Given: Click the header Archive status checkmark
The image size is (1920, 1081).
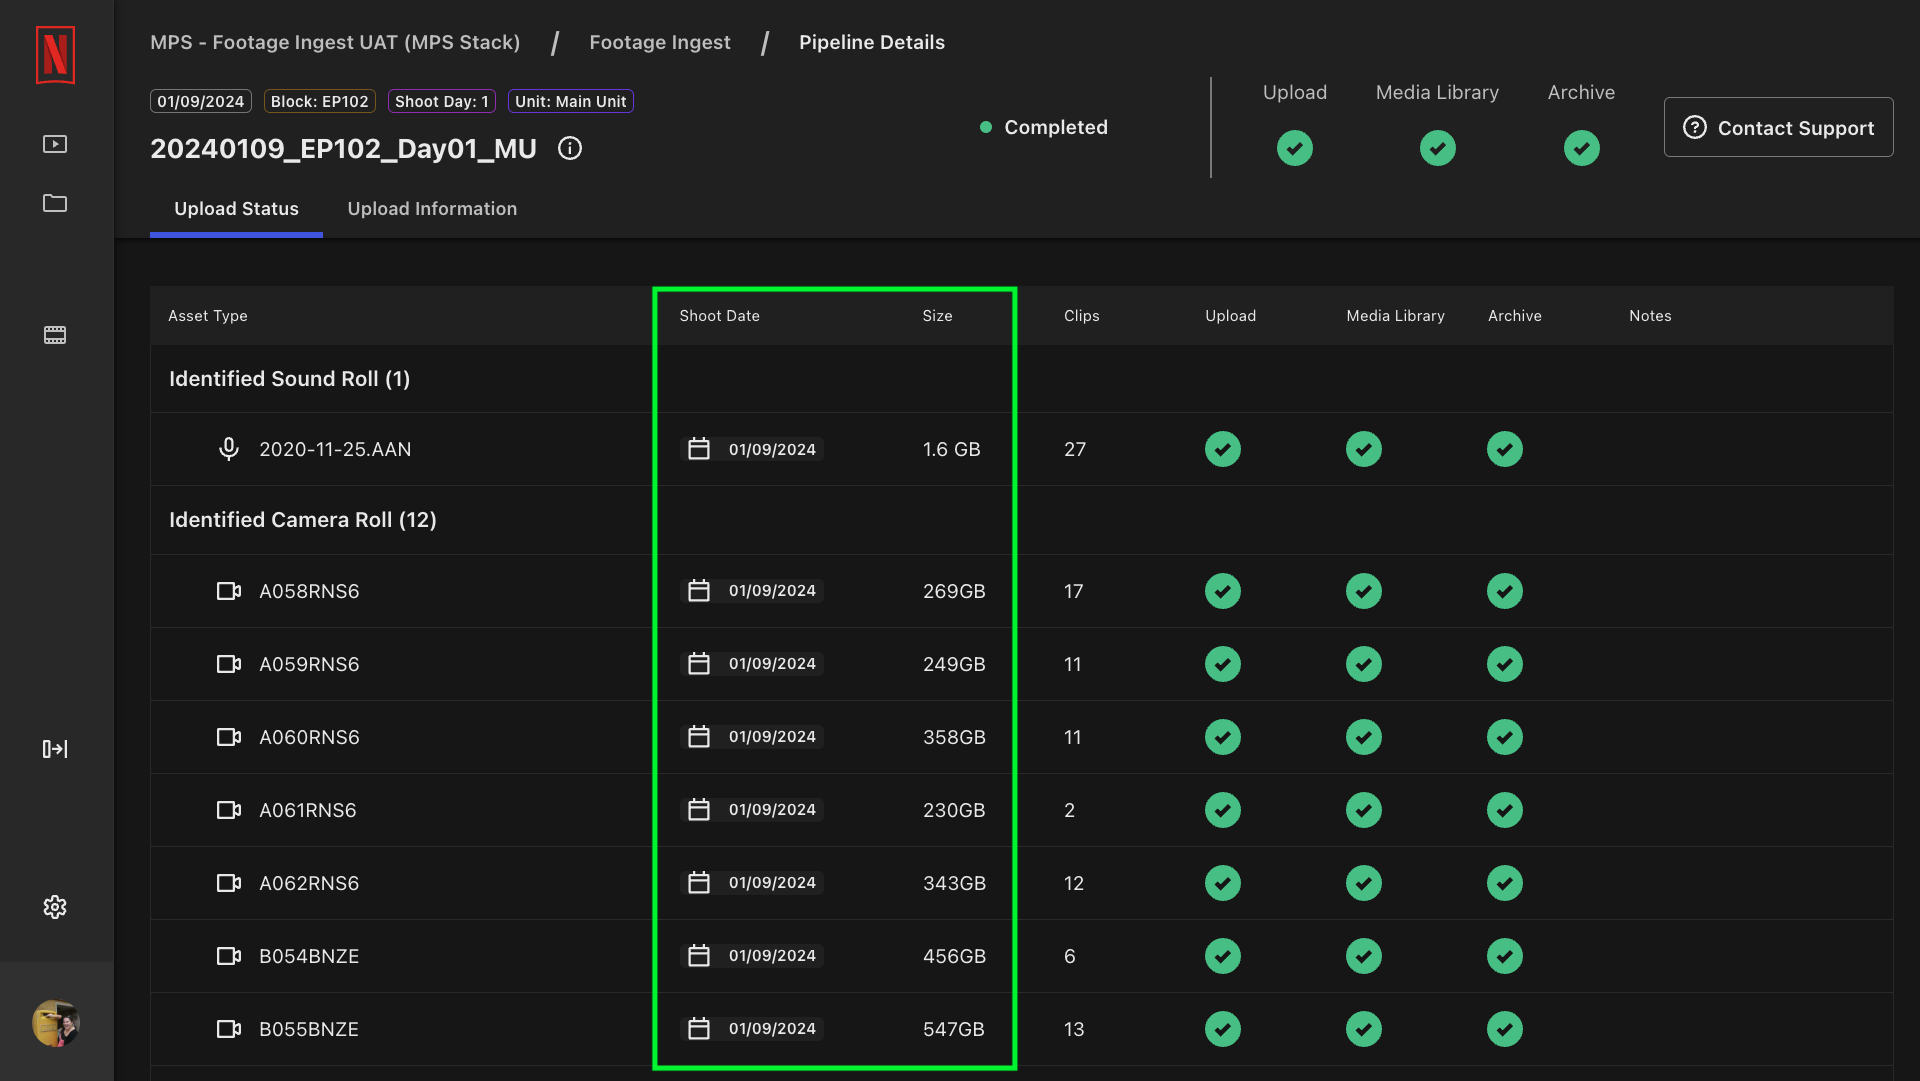Looking at the screenshot, I should [x=1582, y=148].
